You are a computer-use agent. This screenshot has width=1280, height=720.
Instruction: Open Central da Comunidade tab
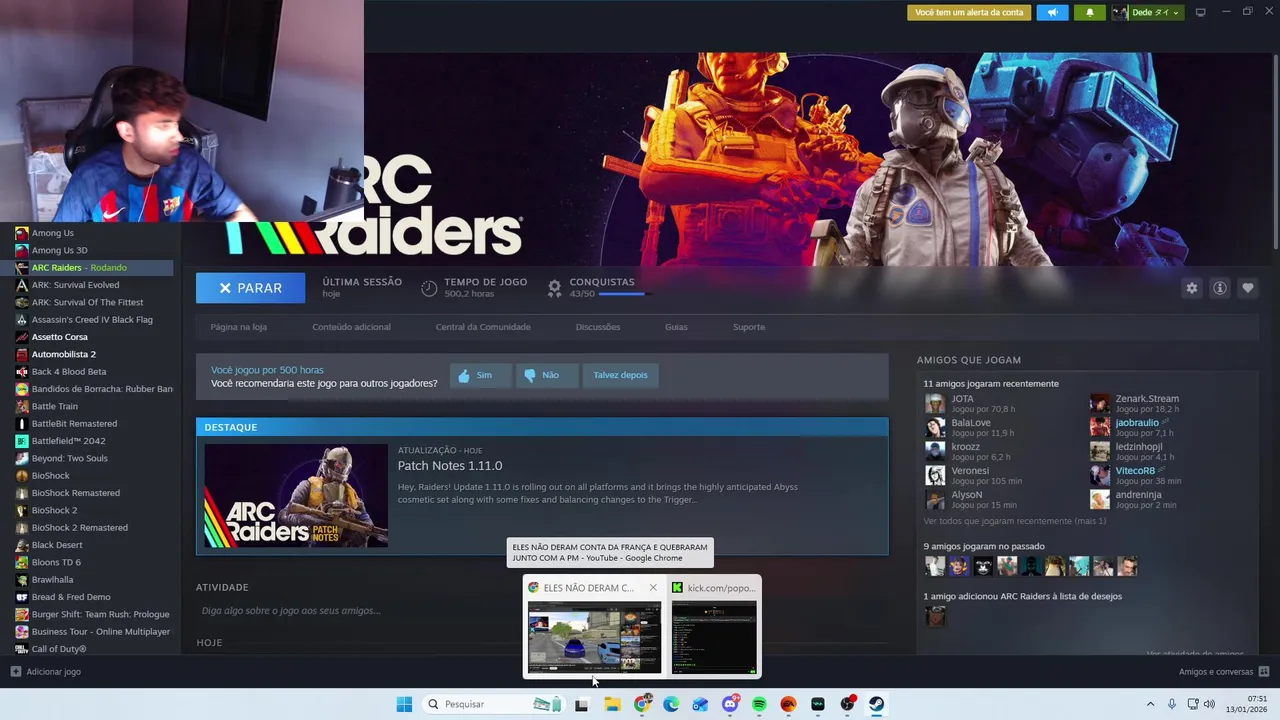(483, 327)
